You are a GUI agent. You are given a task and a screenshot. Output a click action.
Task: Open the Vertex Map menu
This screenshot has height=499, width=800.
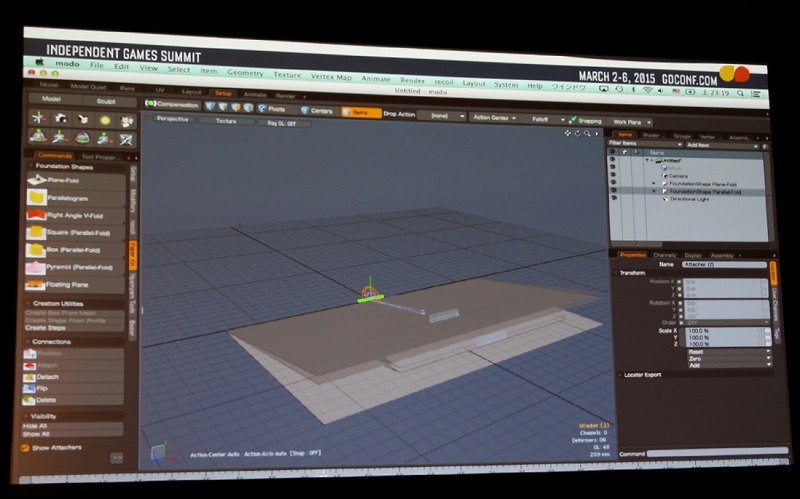click(331, 77)
